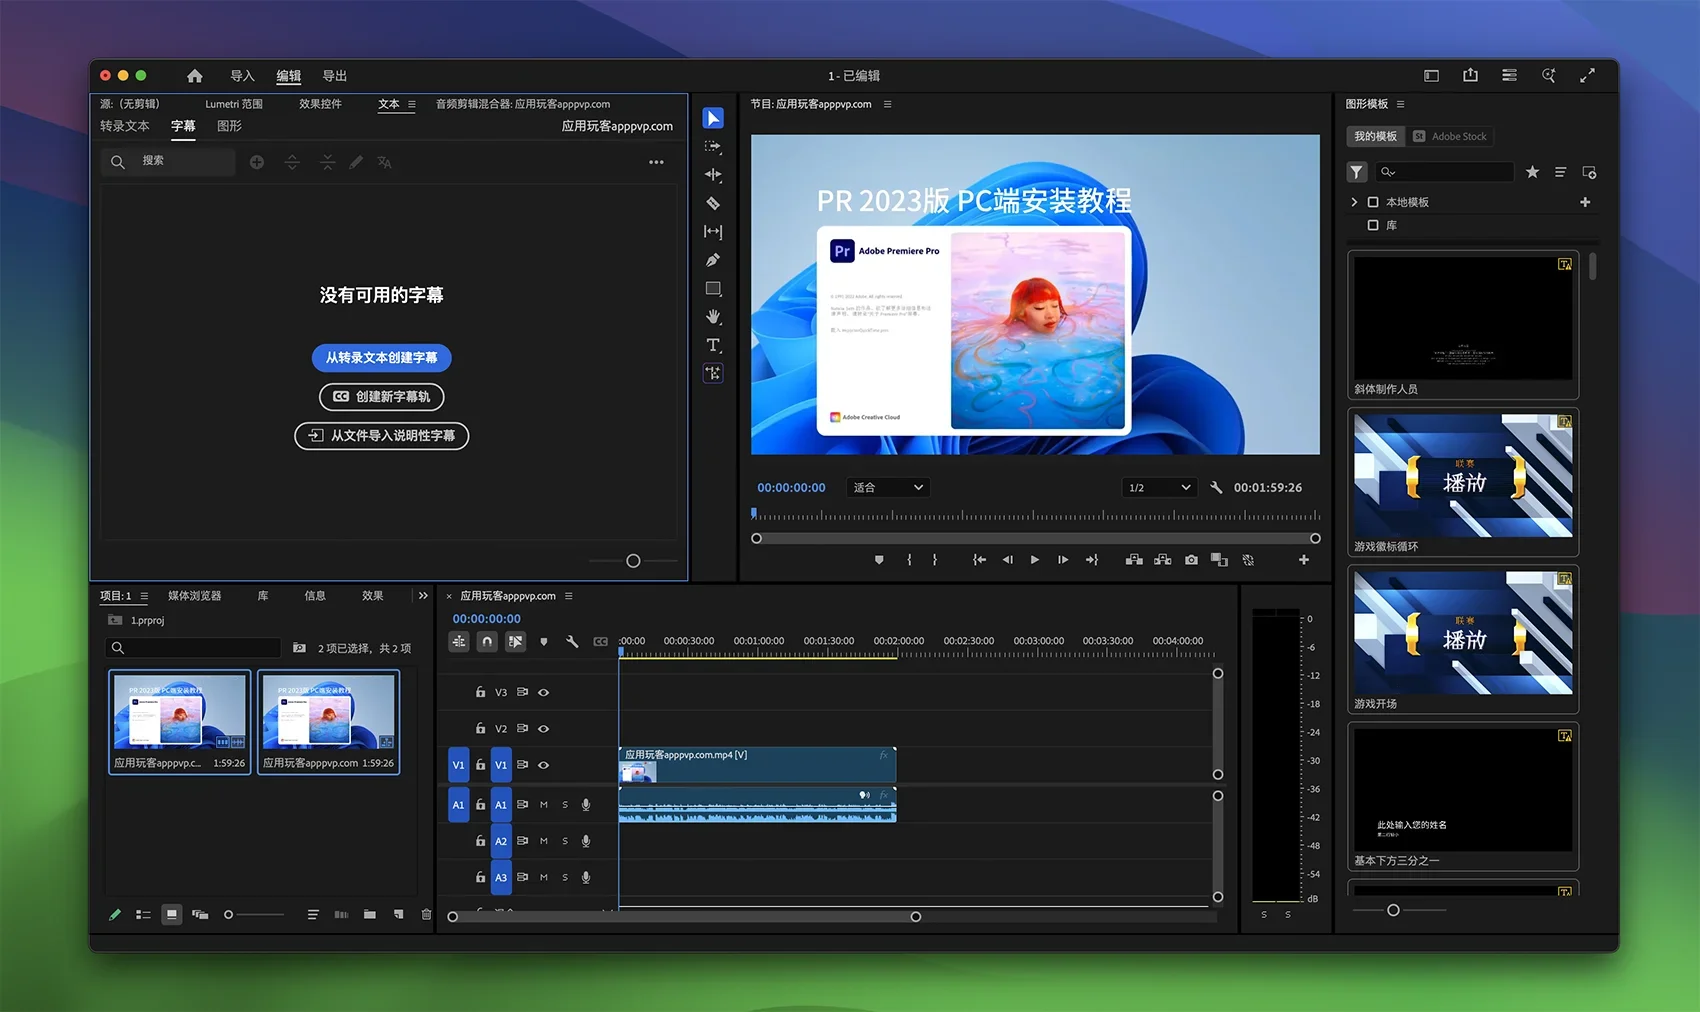The width and height of the screenshot is (1700, 1012).
Task: Open the 项目:1 panel menu
Action: click(144, 596)
